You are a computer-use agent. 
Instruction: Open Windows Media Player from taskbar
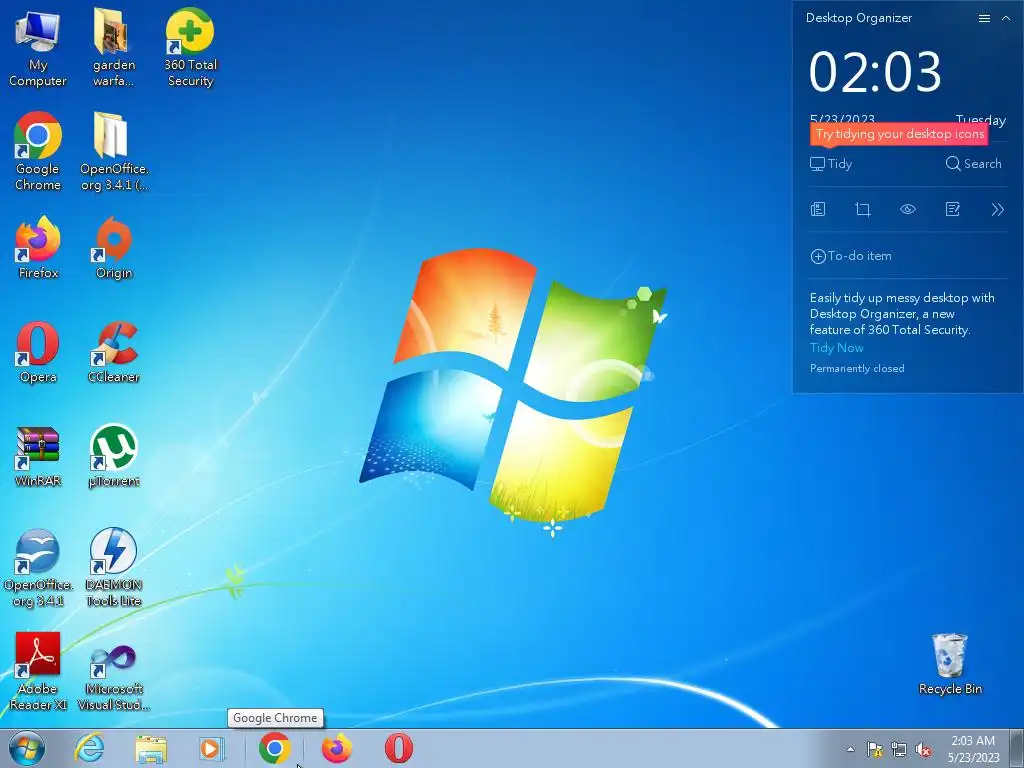[x=212, y=748]
